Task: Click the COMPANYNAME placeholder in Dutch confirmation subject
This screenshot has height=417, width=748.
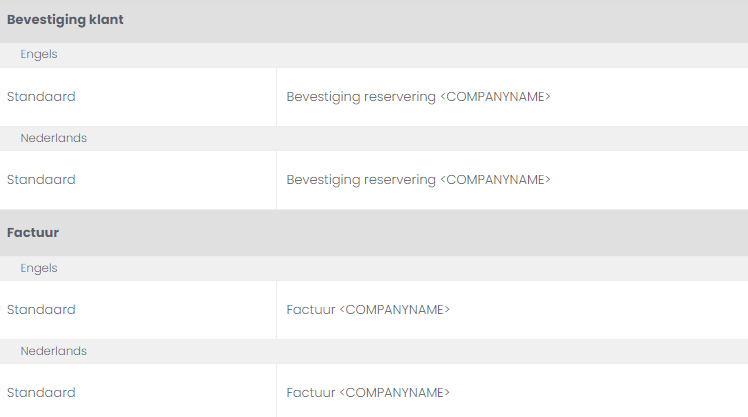Action: tap(496, 180)
